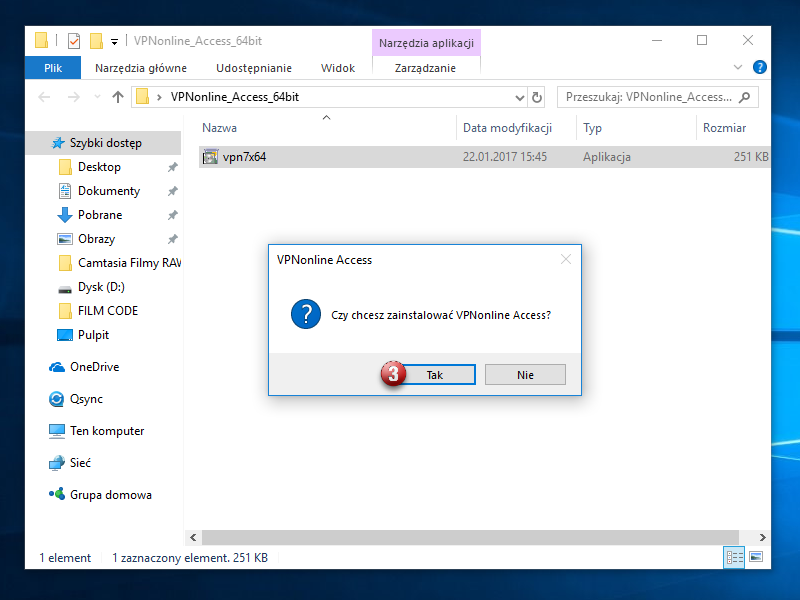Screen dimensions: 800x600
Task: Click the horizontal scrollbar thumb
Action: point(470,537)
